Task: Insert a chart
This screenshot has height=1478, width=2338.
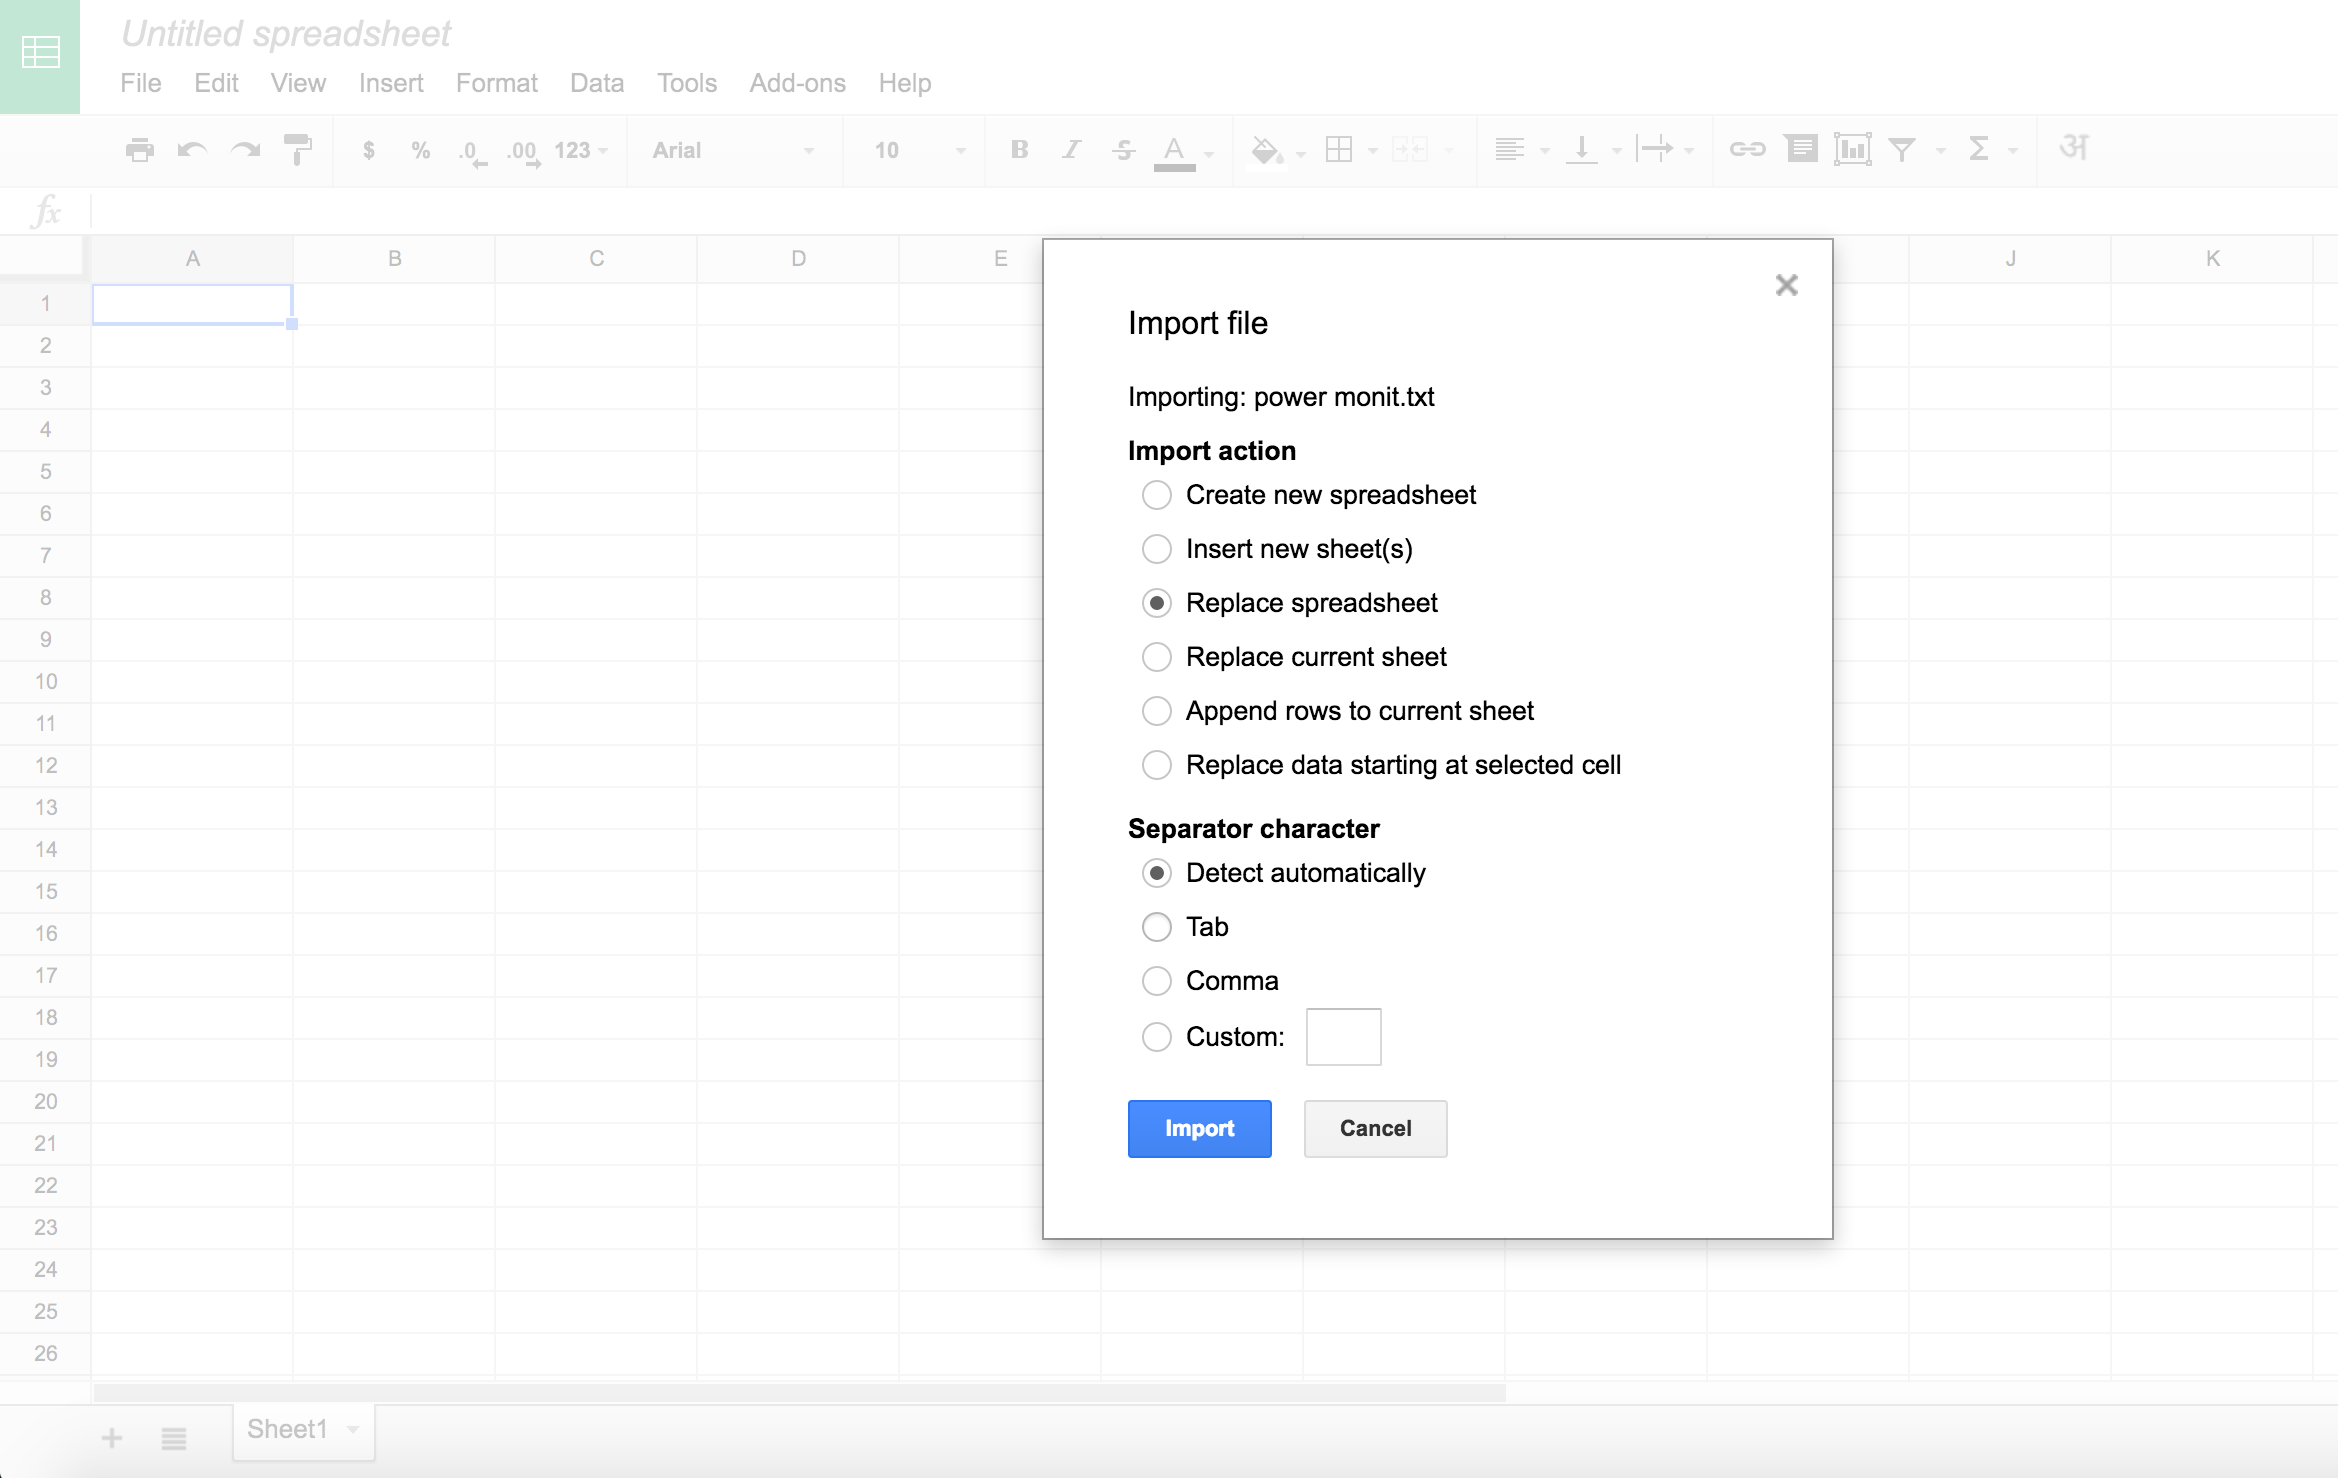Action: click(1853, 148)
